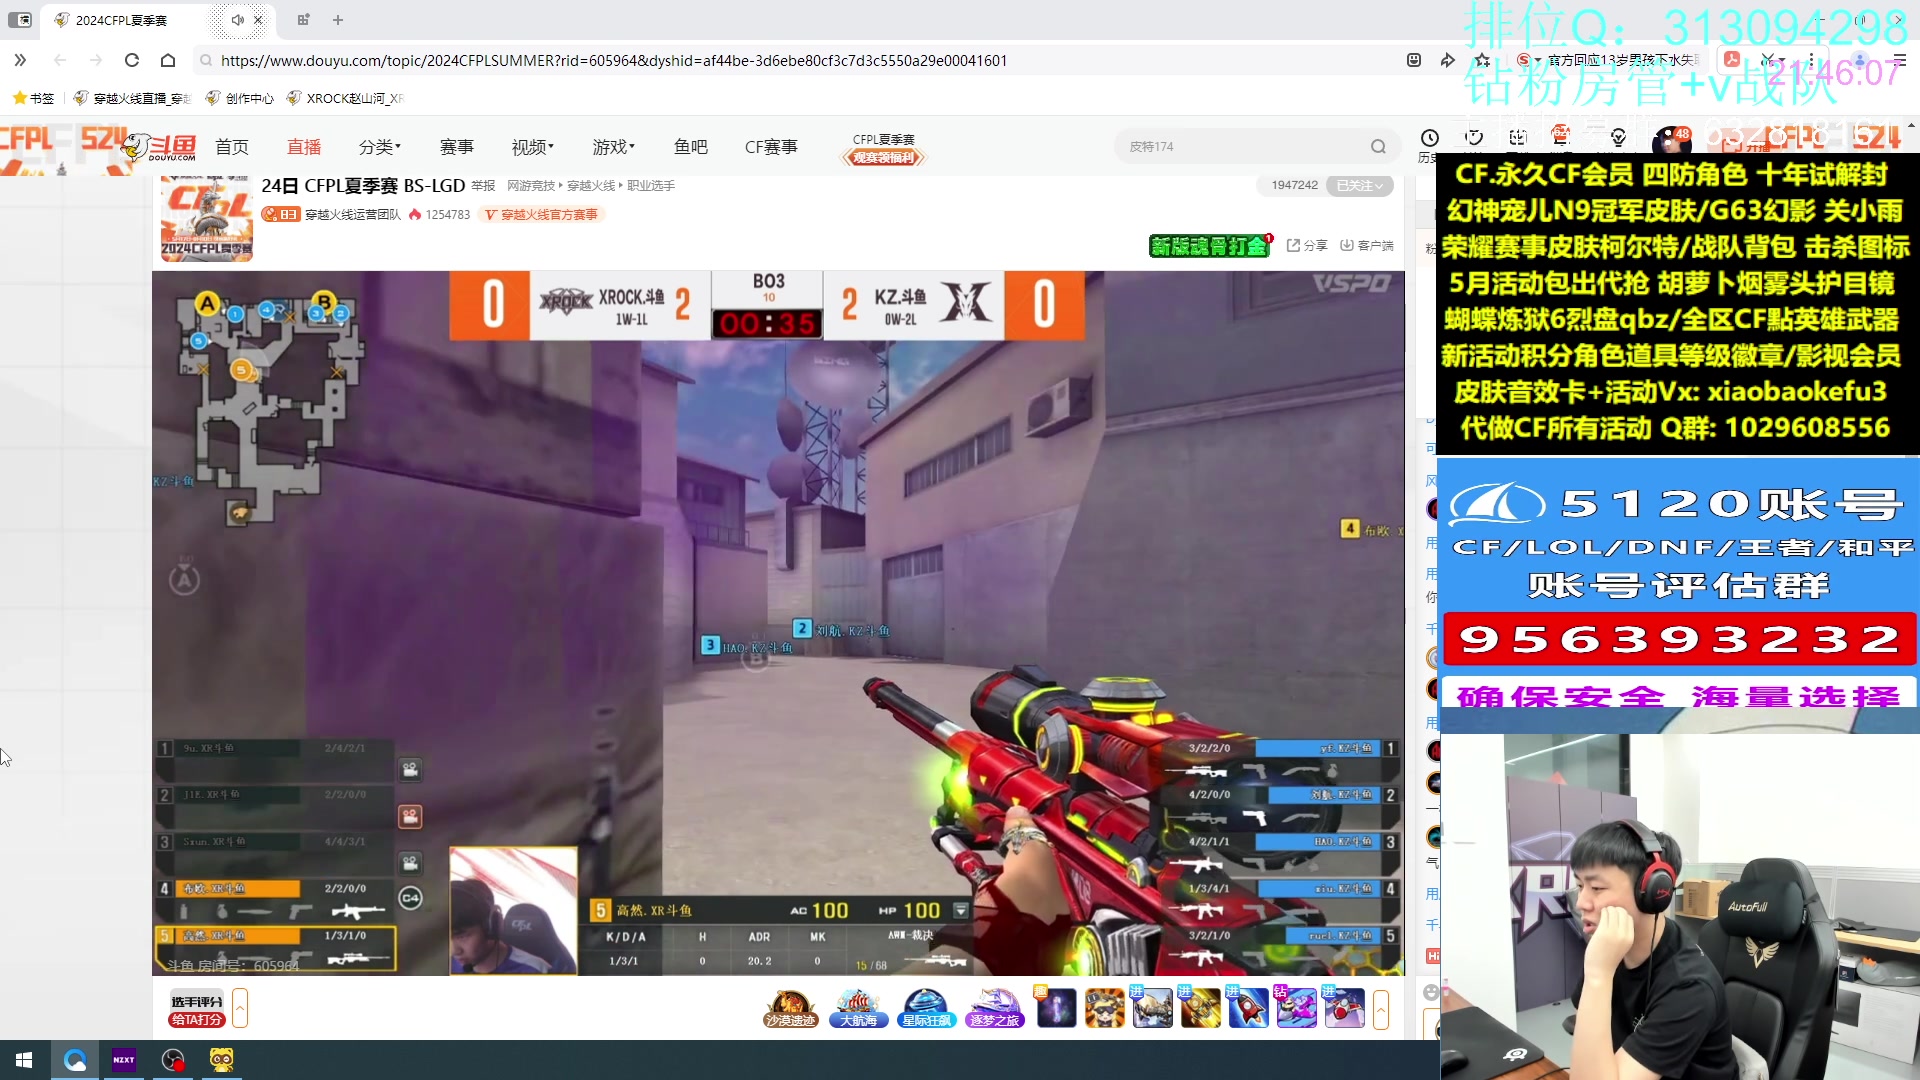Click the emoji smiley icon in the toolbar
The image size is (1920, 1080).
click(1414, 60)
